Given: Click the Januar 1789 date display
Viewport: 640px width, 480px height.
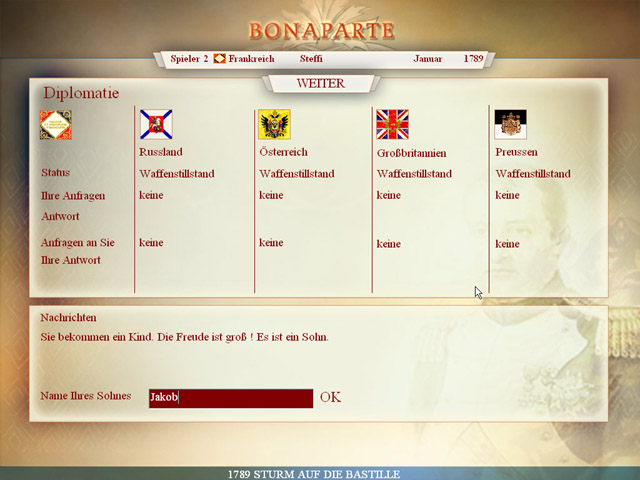Looking at the screenshot, I should pyautogui.click(x=448, y=59).
